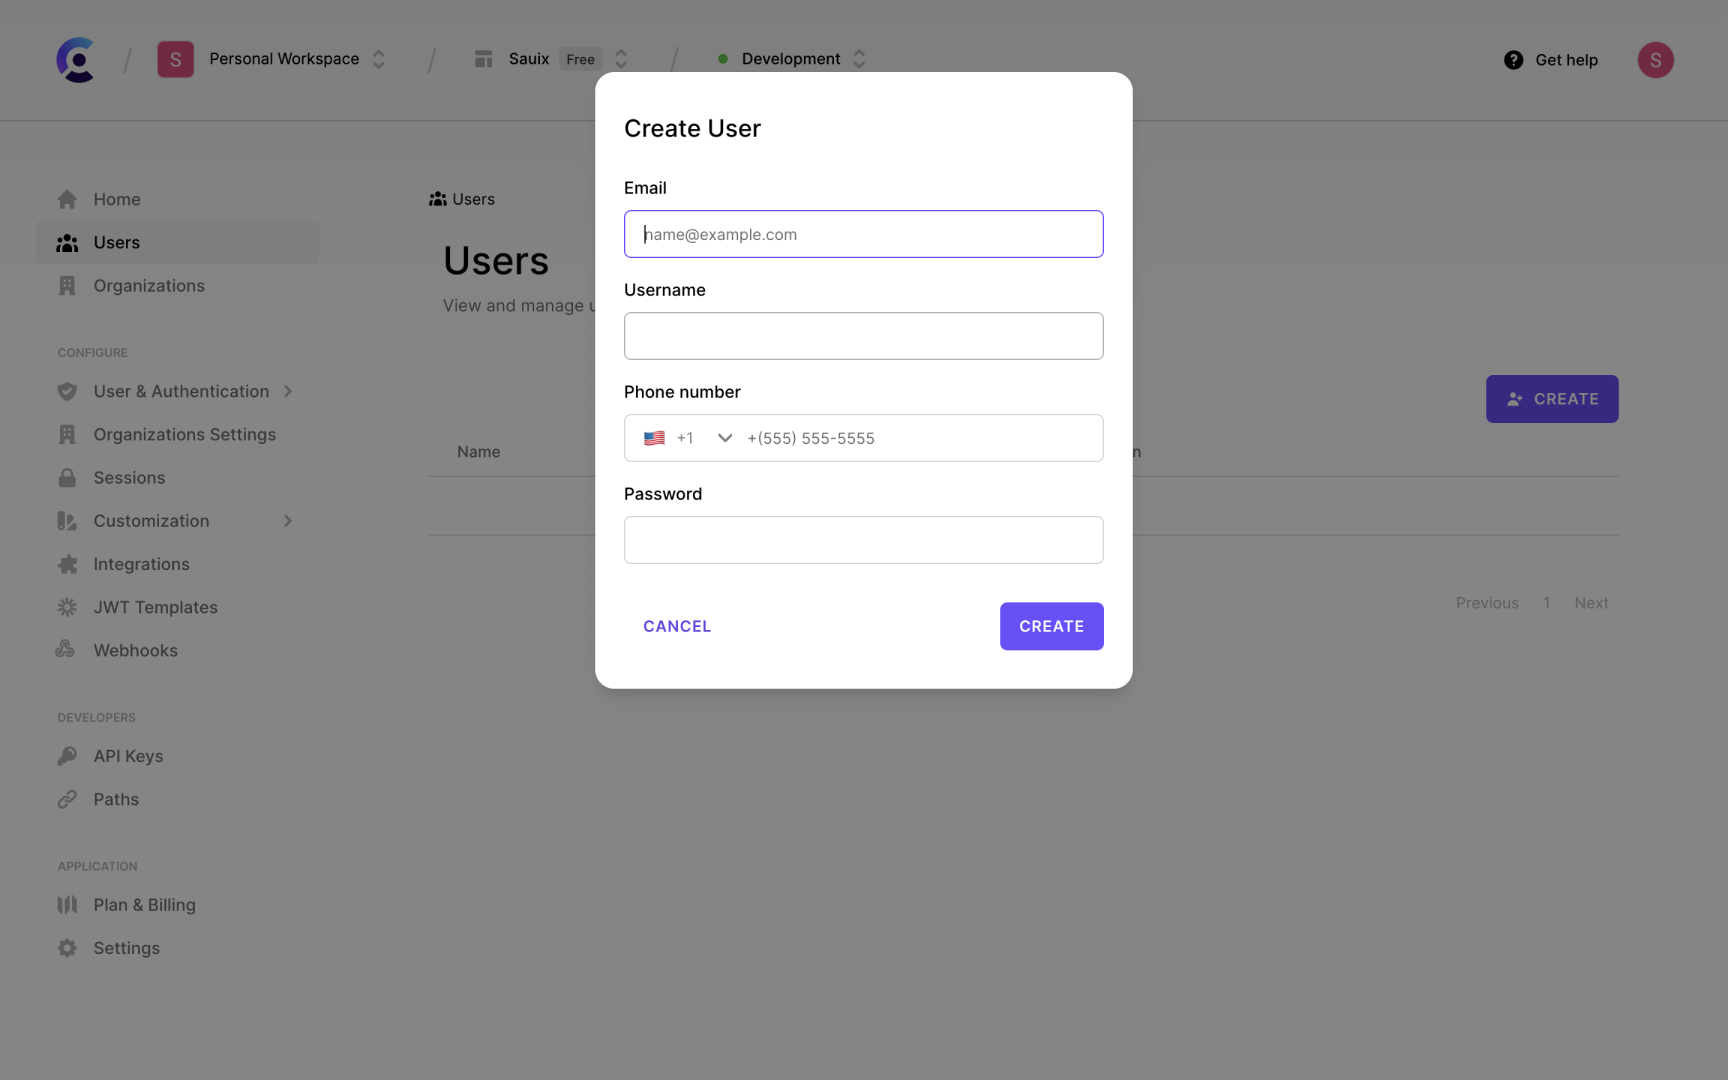Image resolution: width=1729 pixels, height=1080 pixels.
Task: Open the Settings page in sidebar
Action: click(x=126, y=947)
